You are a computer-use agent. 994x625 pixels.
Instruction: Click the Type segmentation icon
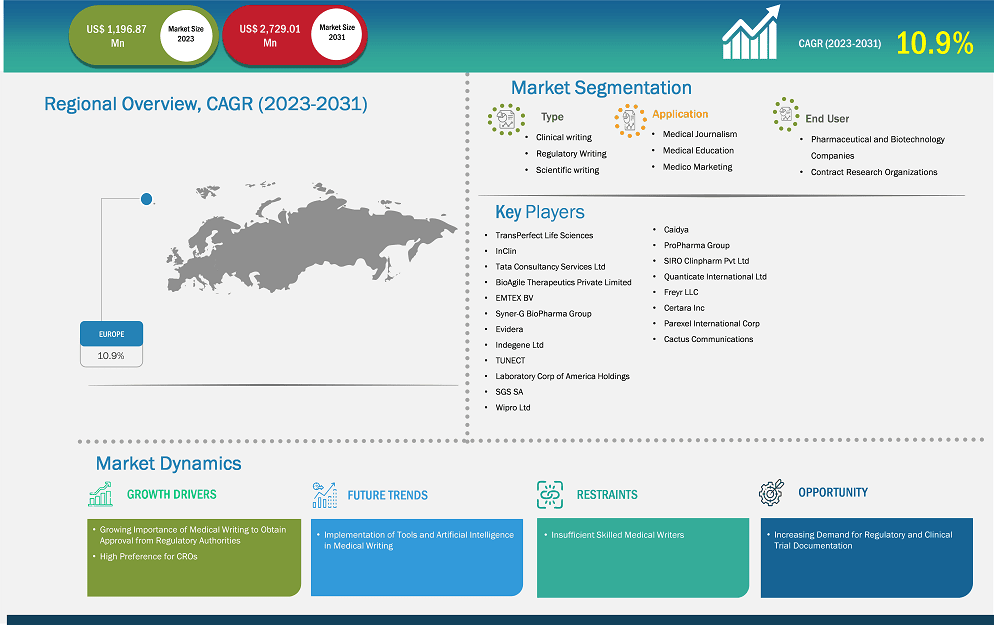(x=506, y=119)
